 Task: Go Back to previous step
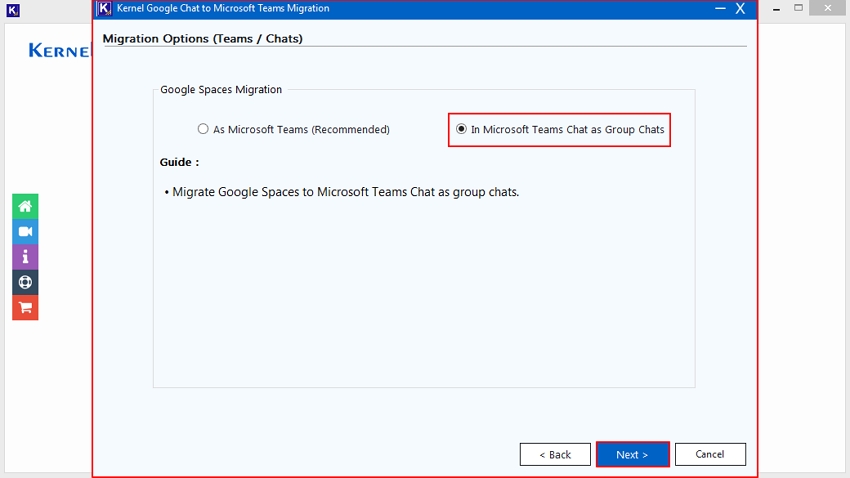pyautogui.click(x=555, y=454)
